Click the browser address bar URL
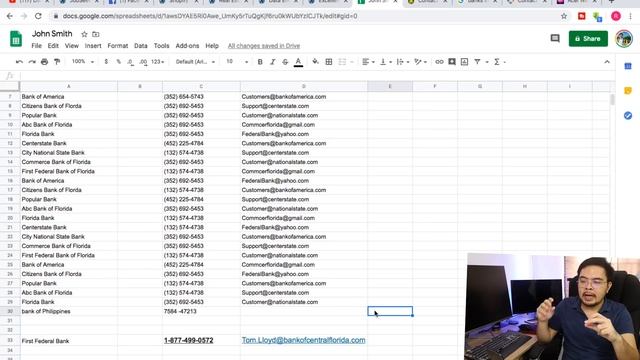640x360 pixels. [210, 16]
